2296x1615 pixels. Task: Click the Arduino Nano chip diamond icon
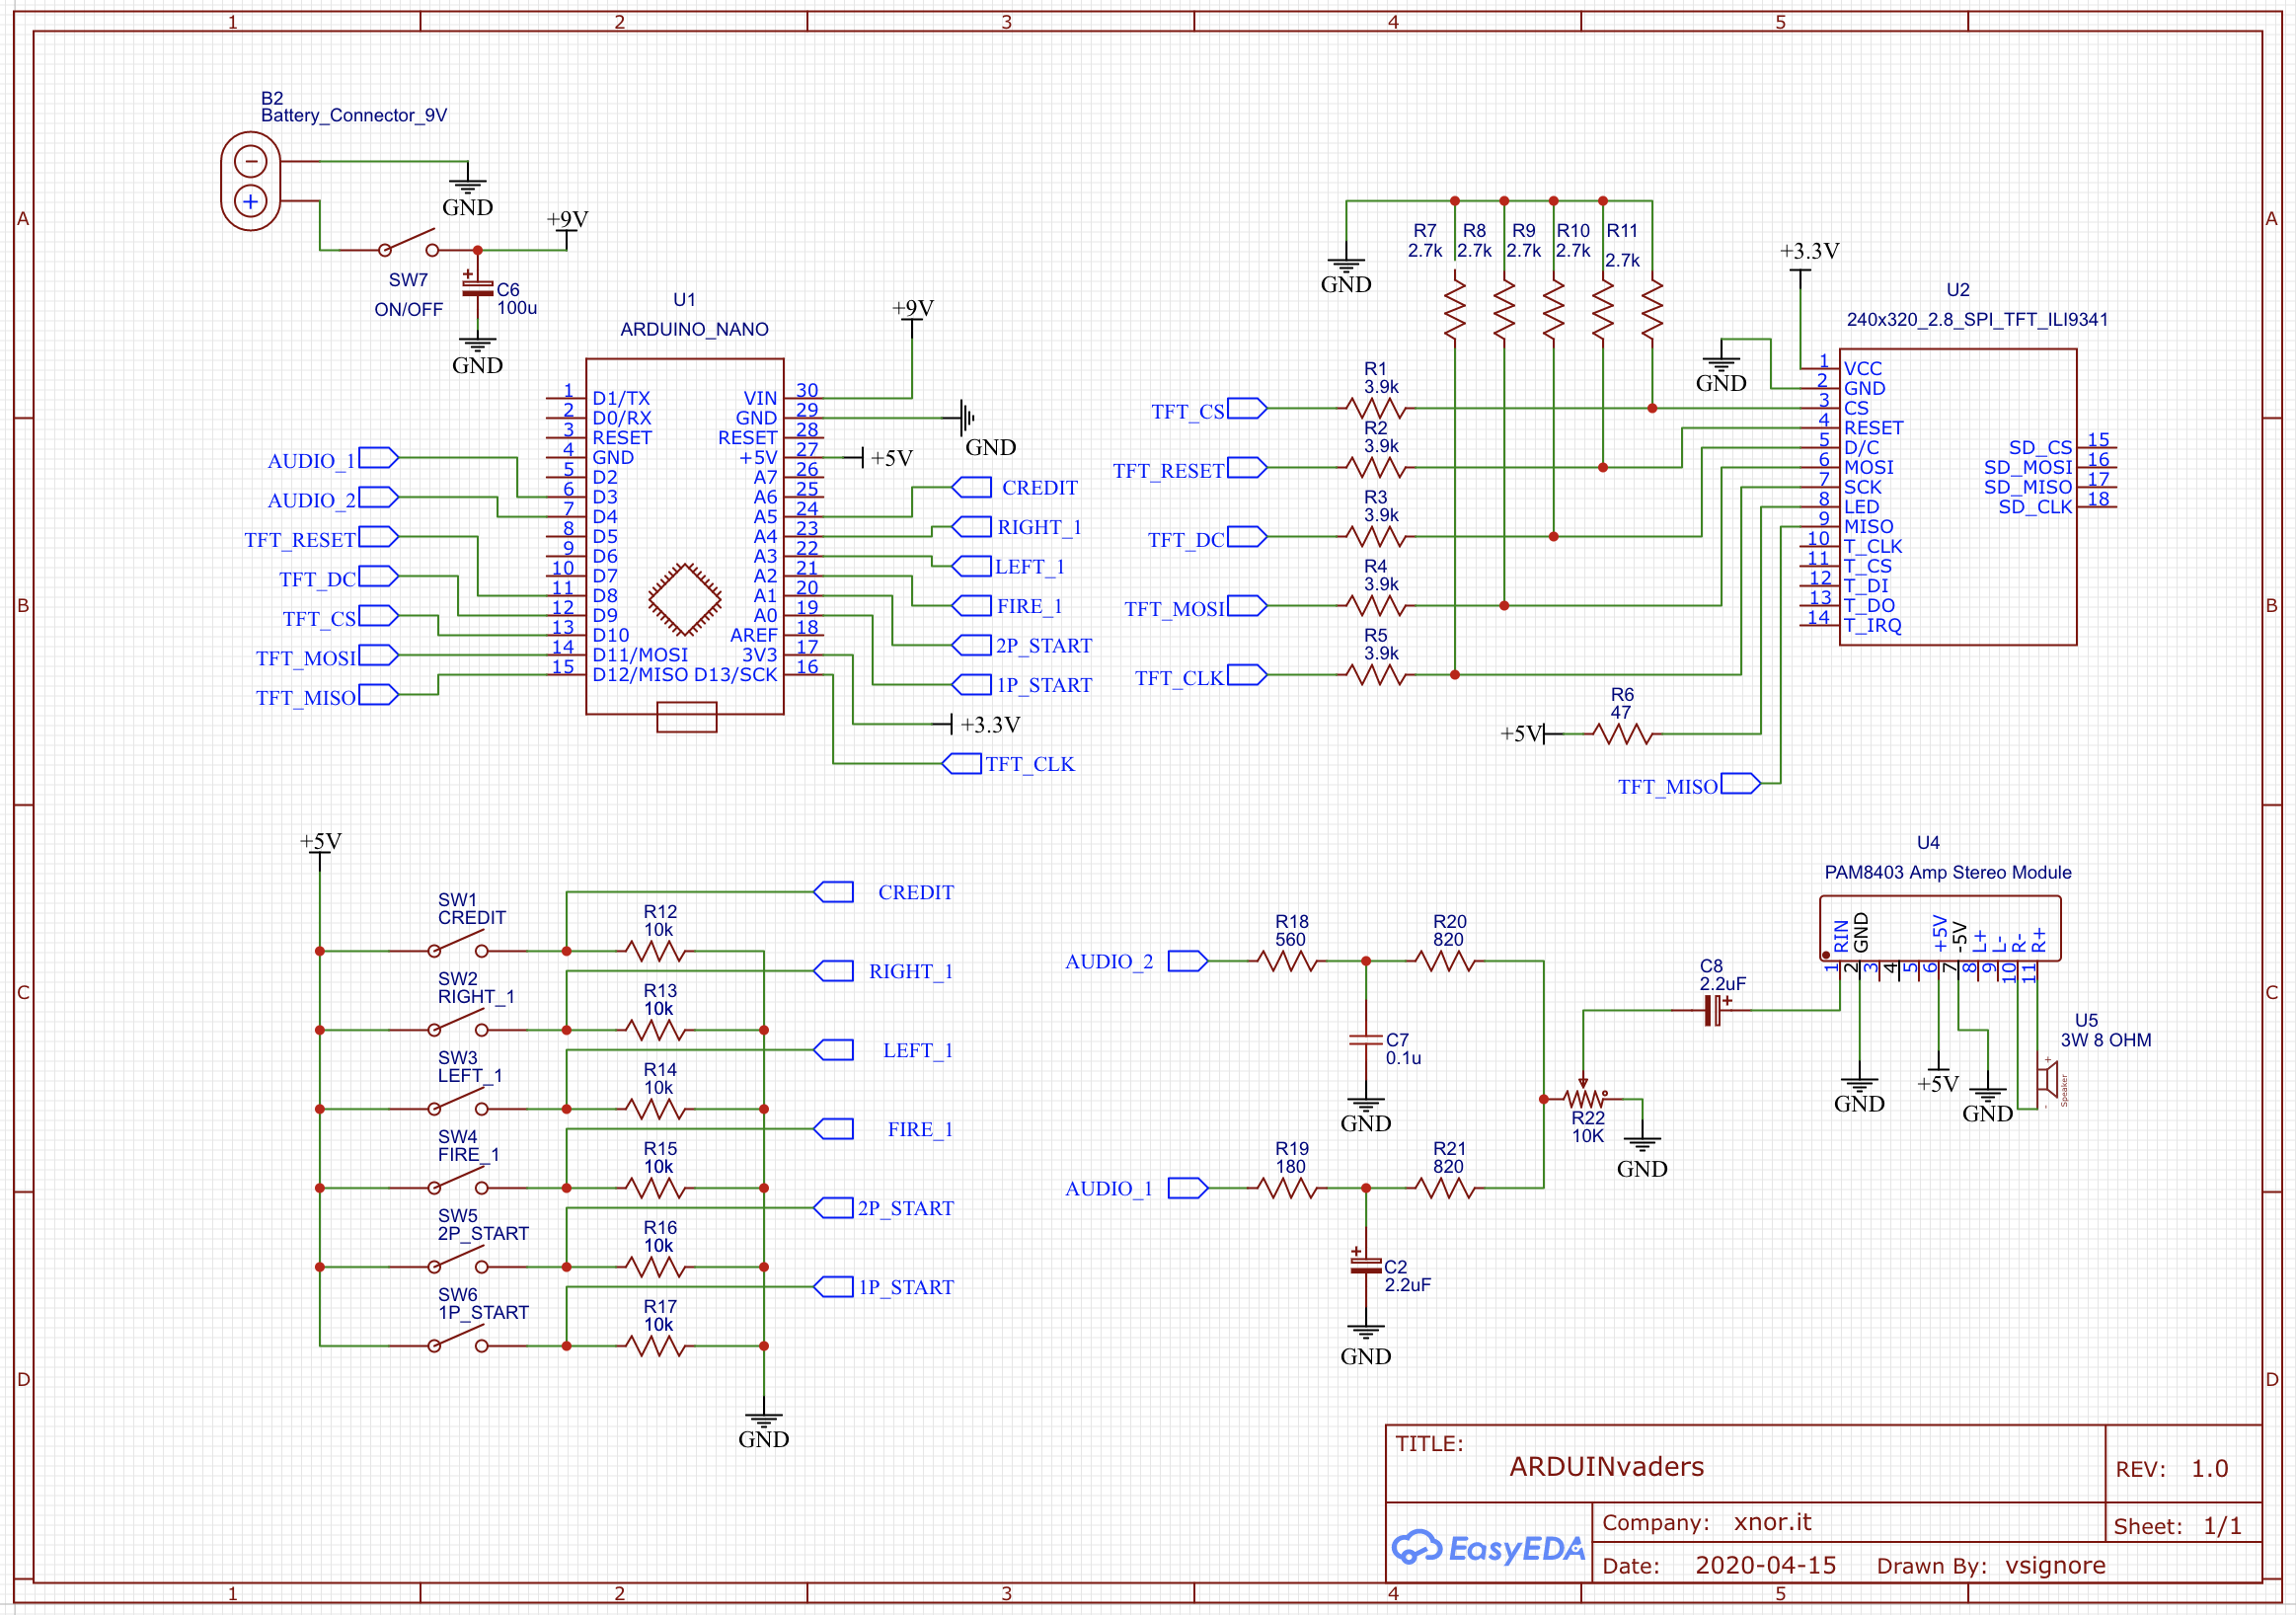[x=684, y=599]
